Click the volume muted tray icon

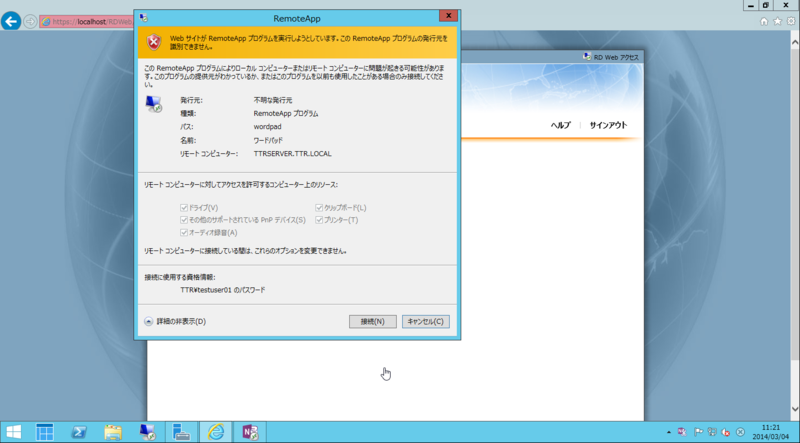727,432
